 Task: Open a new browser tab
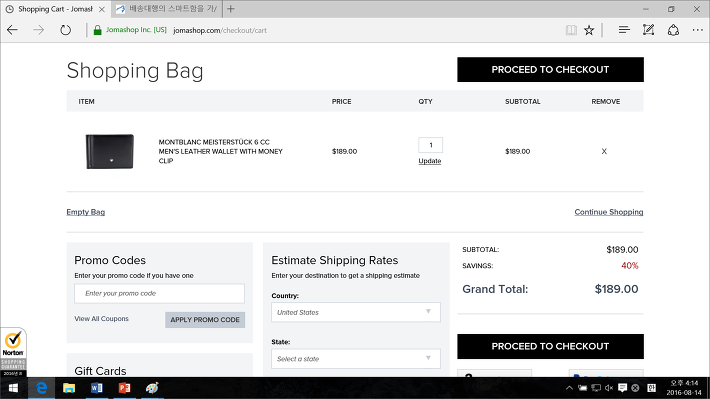(231, 9)
